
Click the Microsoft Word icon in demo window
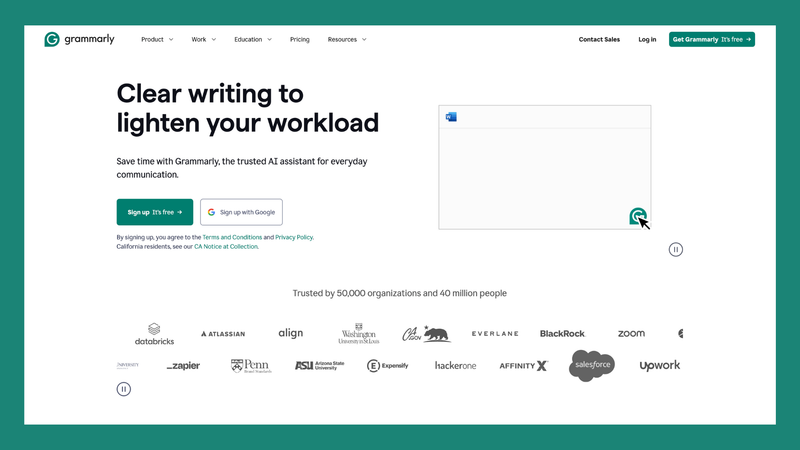click(451, 117)
